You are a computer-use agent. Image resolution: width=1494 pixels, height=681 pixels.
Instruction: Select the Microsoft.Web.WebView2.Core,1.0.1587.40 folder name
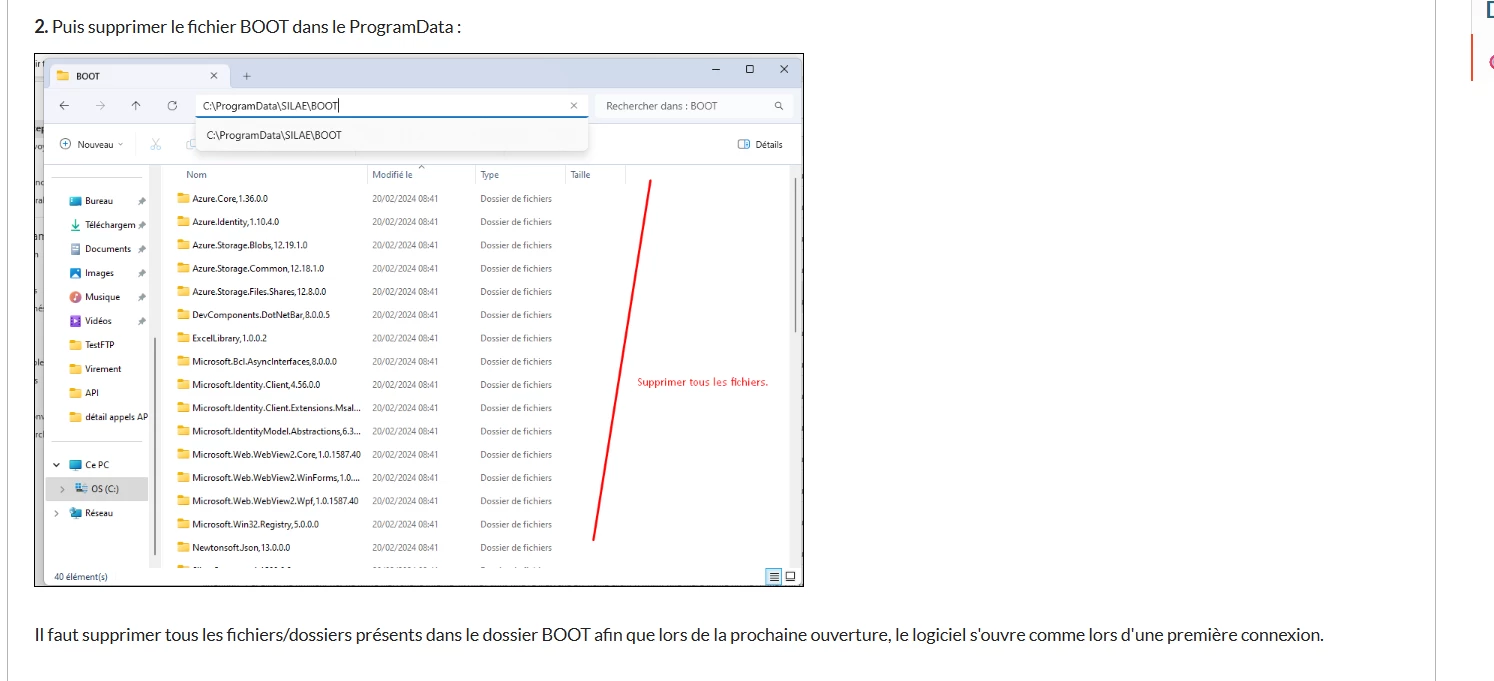[276, 454]
